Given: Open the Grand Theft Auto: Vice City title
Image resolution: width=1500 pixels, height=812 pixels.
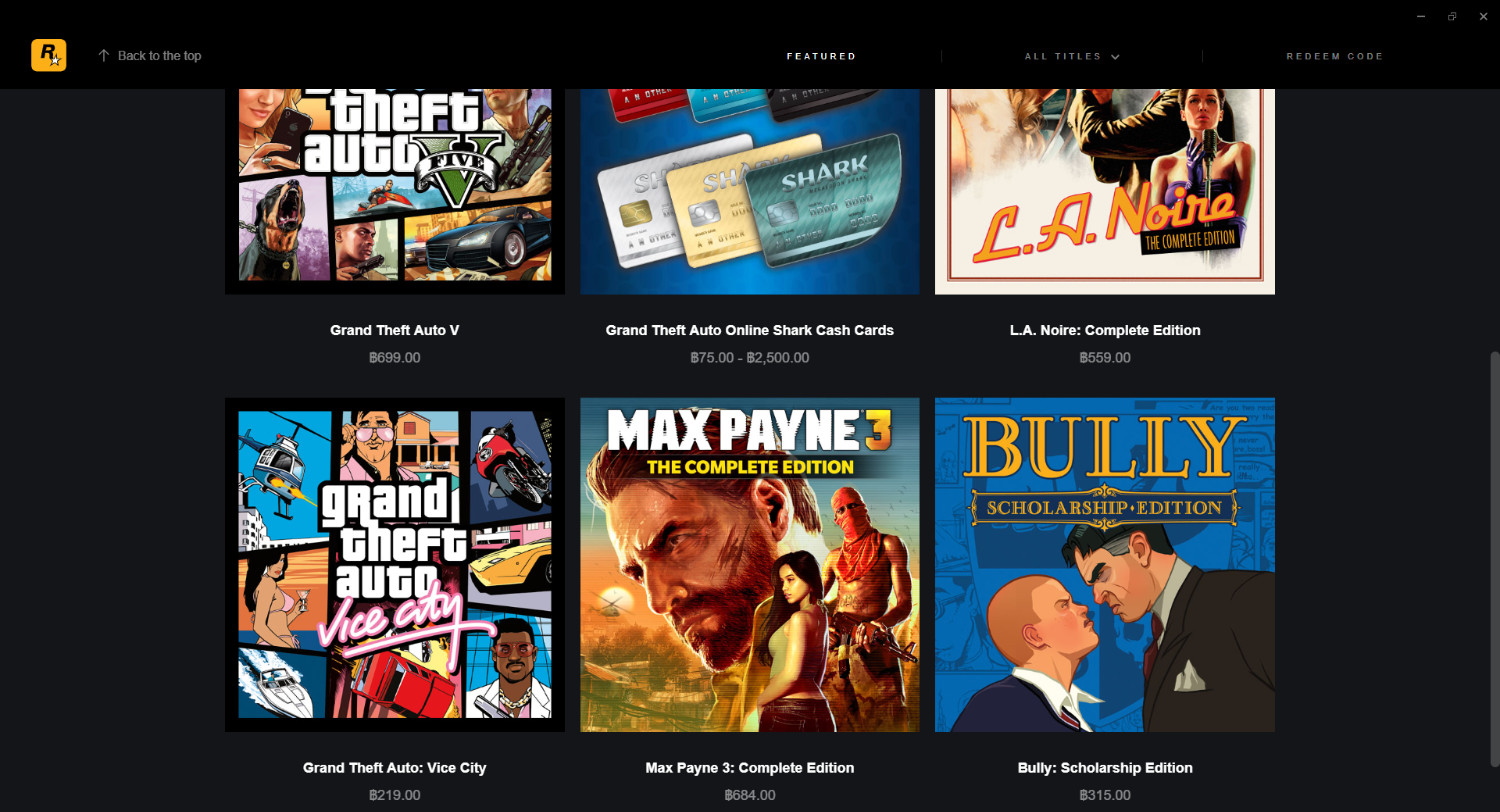Looking at the screenshot, I should tap(395, 768).
